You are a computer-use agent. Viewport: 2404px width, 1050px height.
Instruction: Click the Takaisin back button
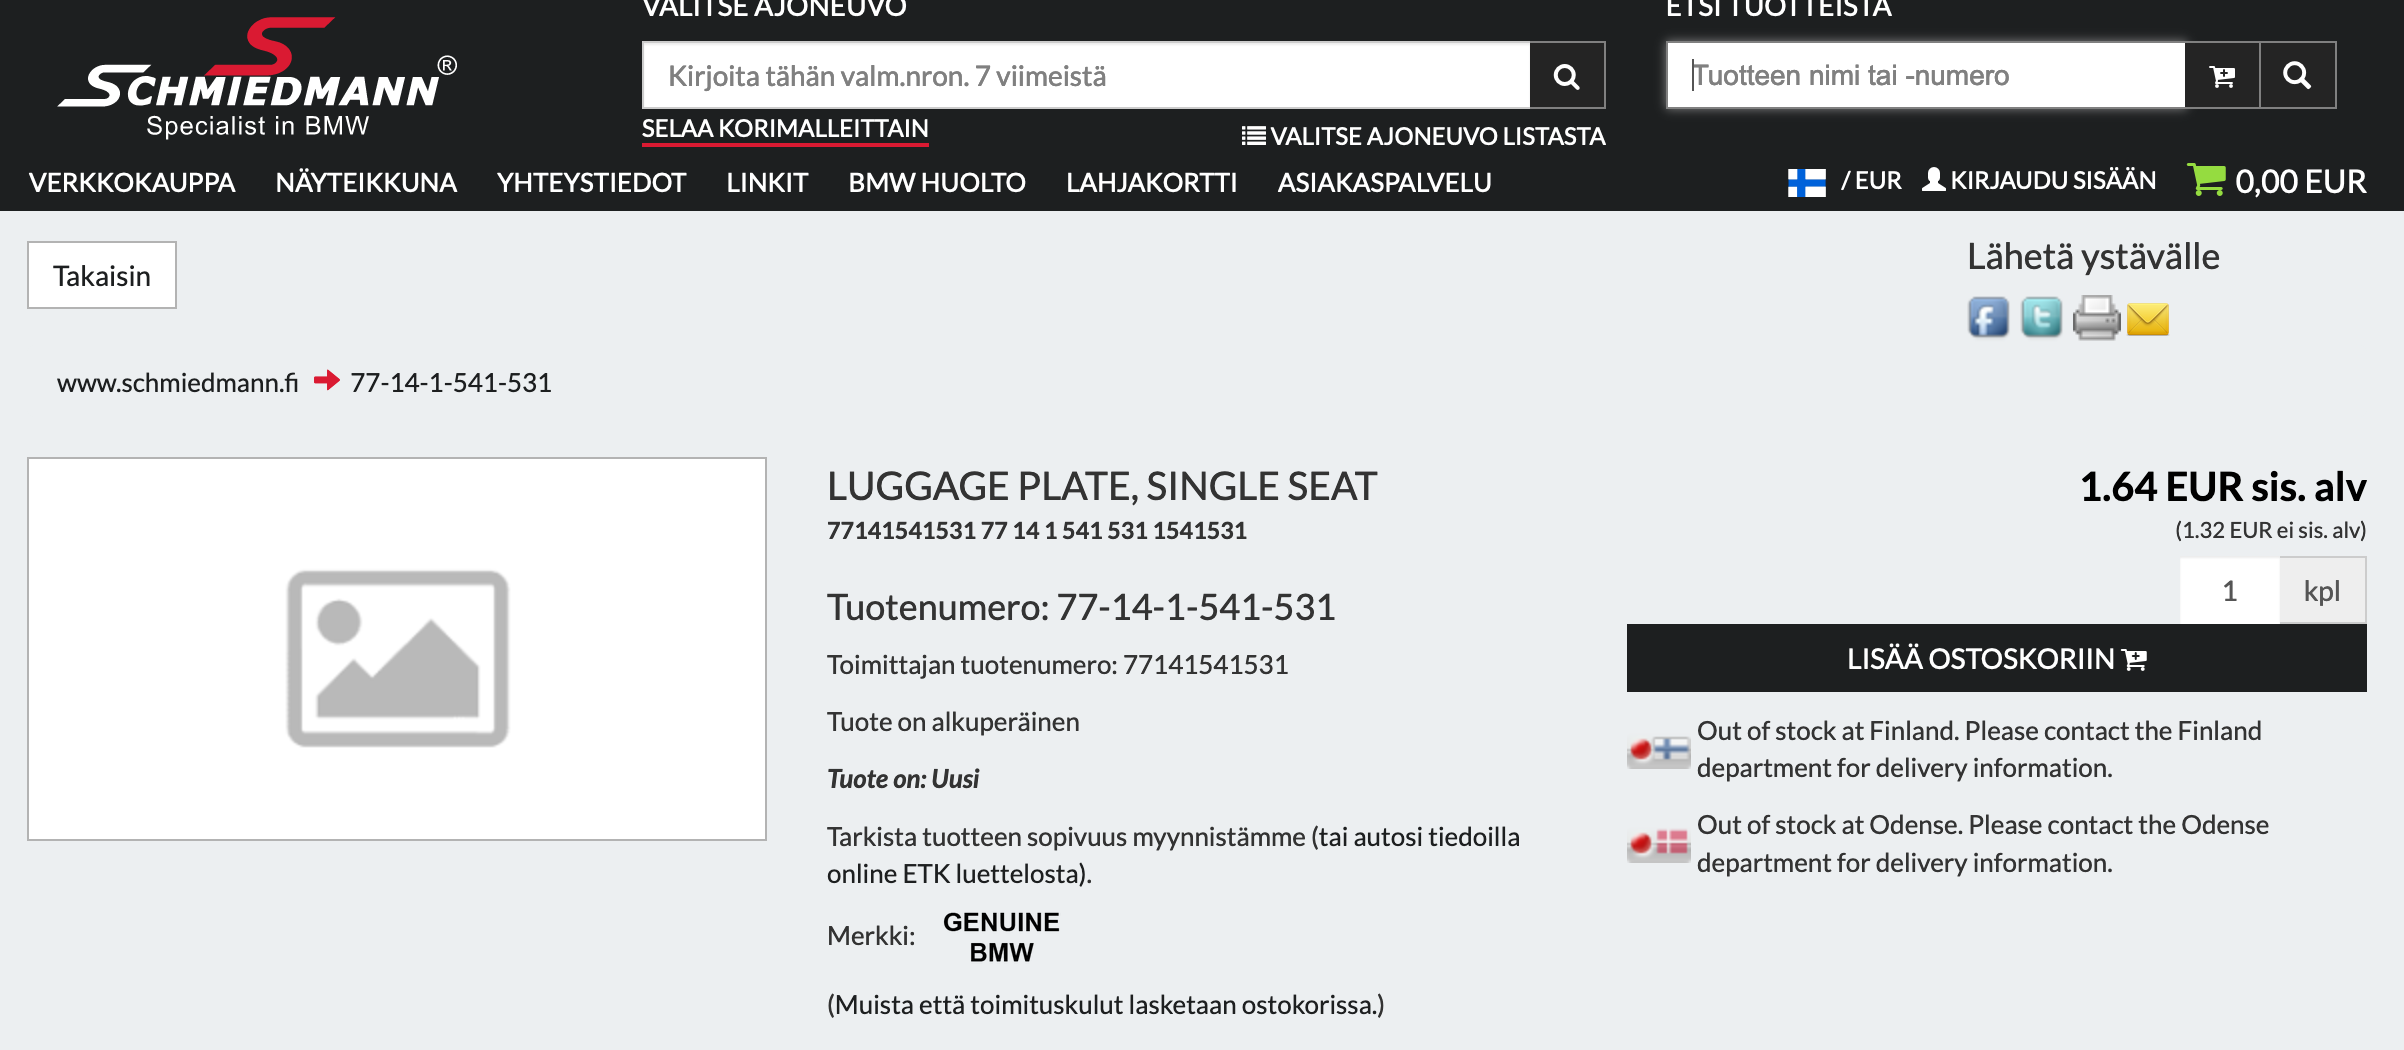[102, 275]
